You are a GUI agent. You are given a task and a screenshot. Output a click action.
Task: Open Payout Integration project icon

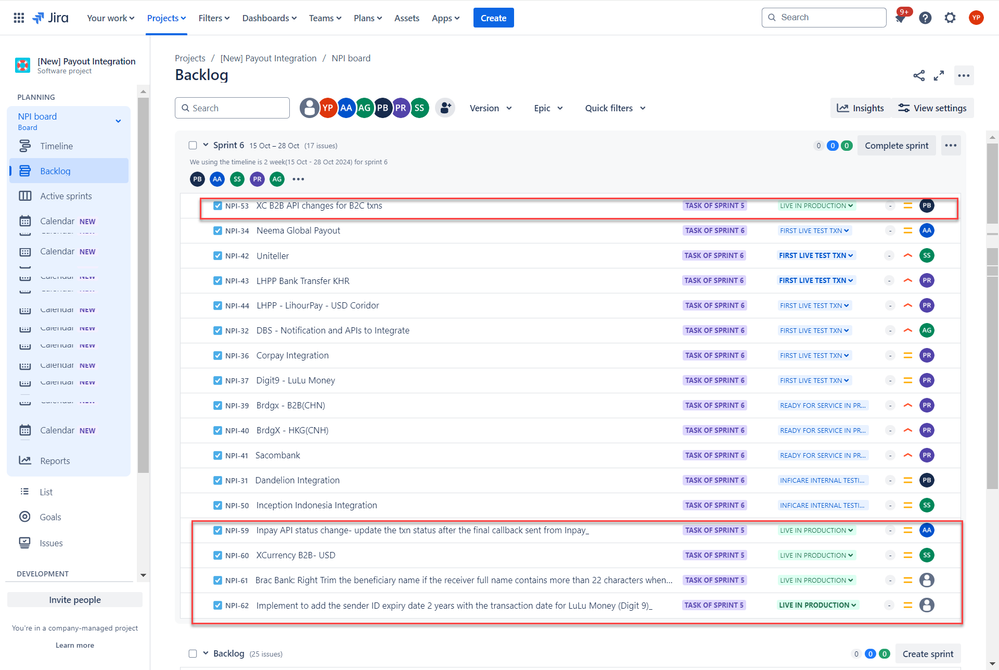coord(23,65)
